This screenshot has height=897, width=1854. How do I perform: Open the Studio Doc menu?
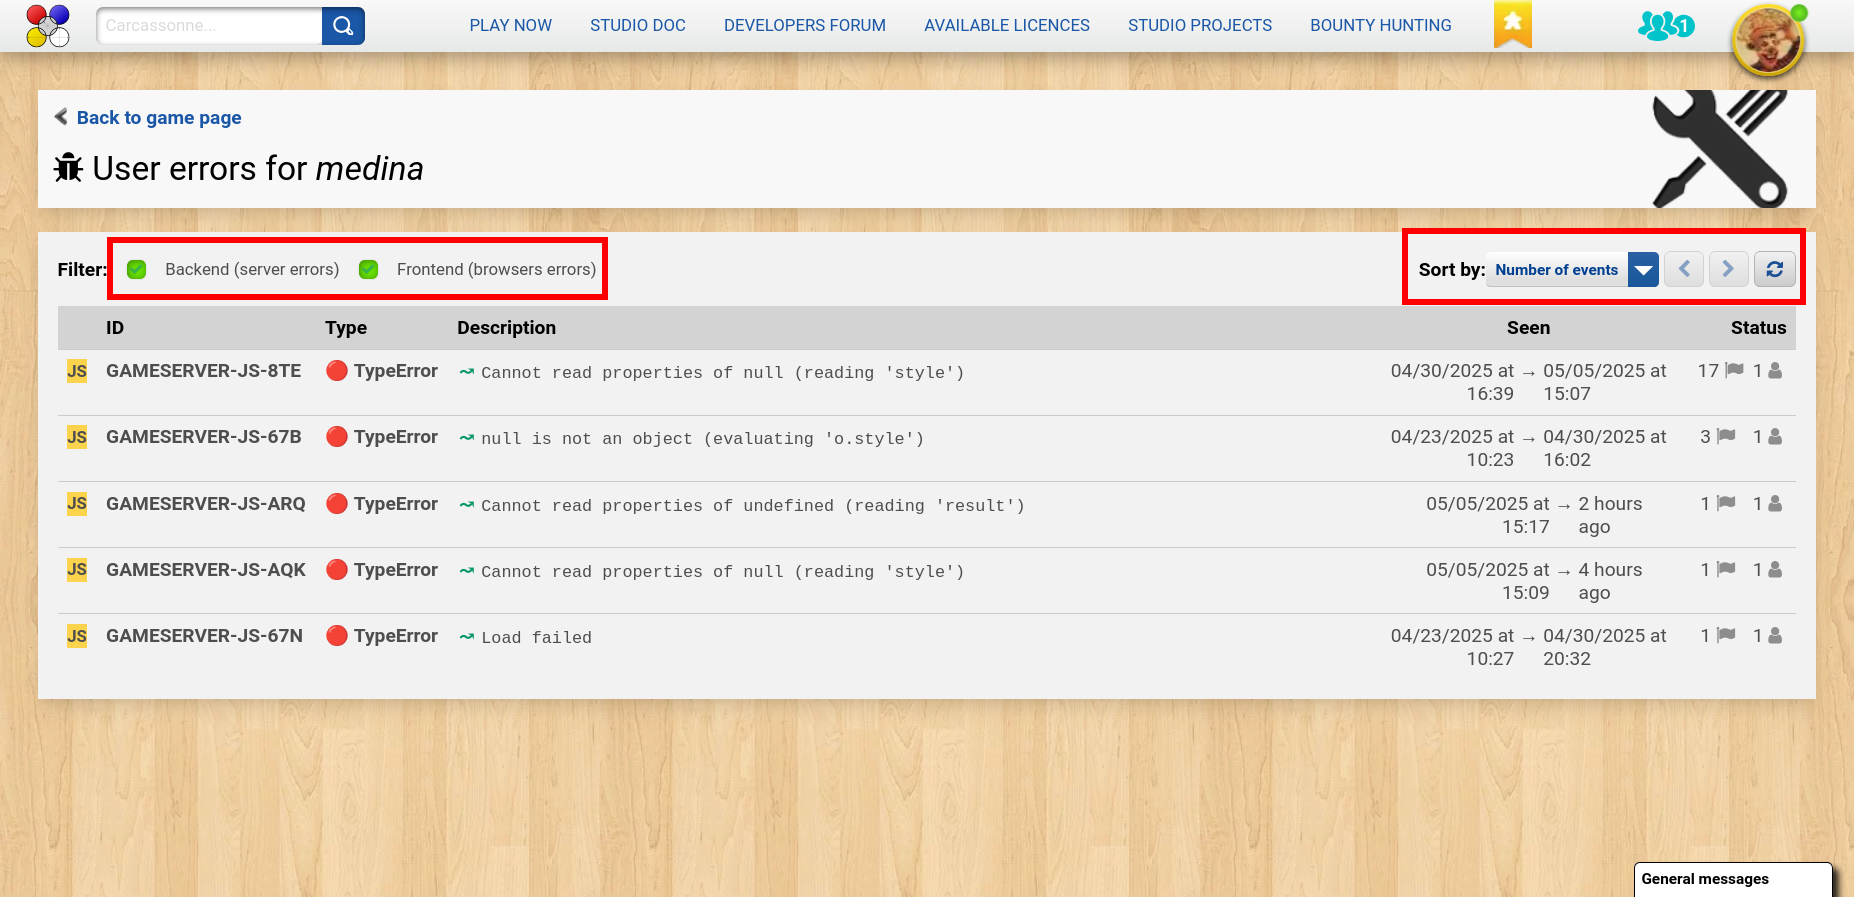pos(637,26)
